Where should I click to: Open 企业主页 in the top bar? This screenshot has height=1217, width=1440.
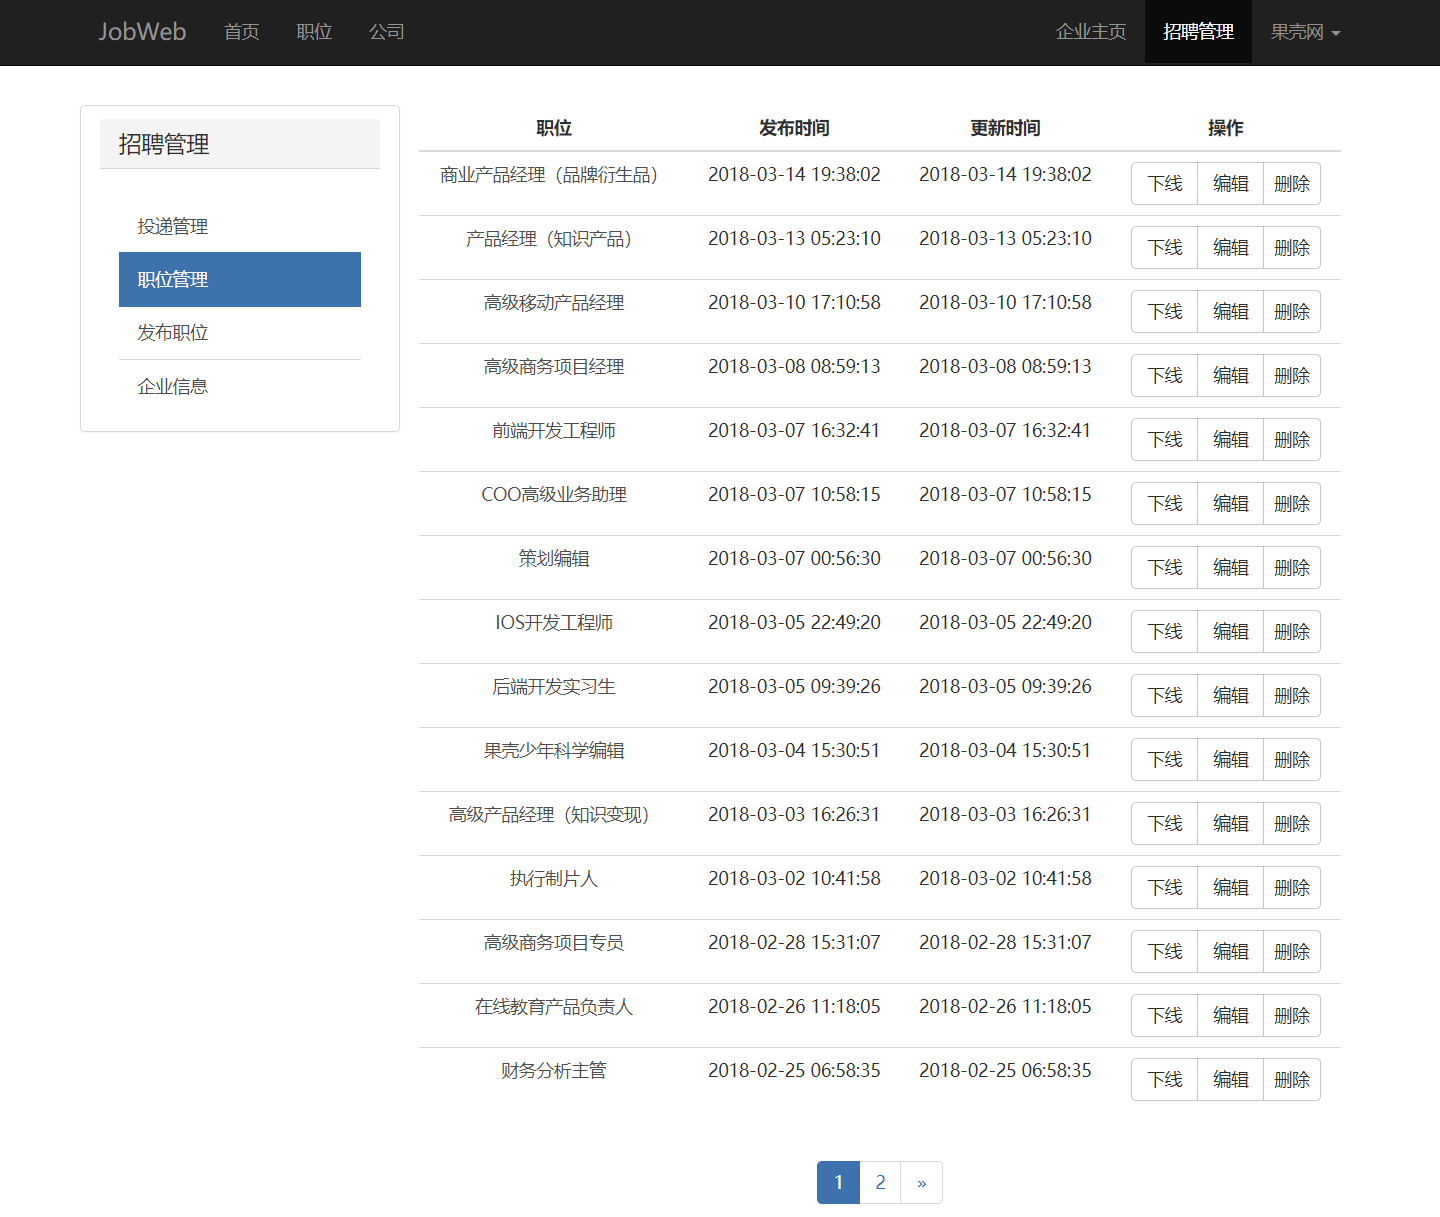tap(1091, 32)
